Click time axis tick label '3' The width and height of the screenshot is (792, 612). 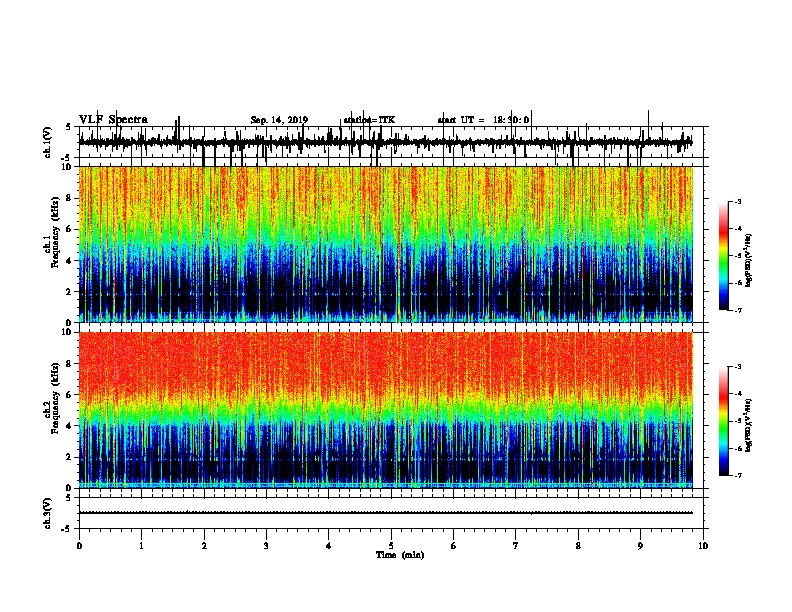coord(266,546)
